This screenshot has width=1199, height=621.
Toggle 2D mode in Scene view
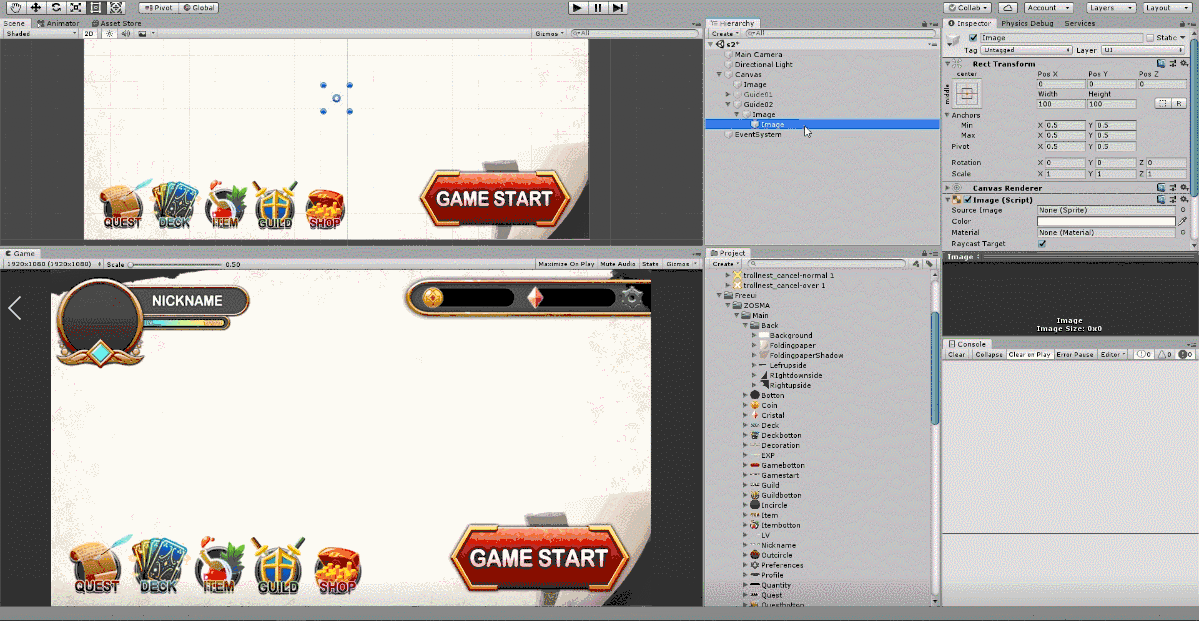(x=89, y=34)
